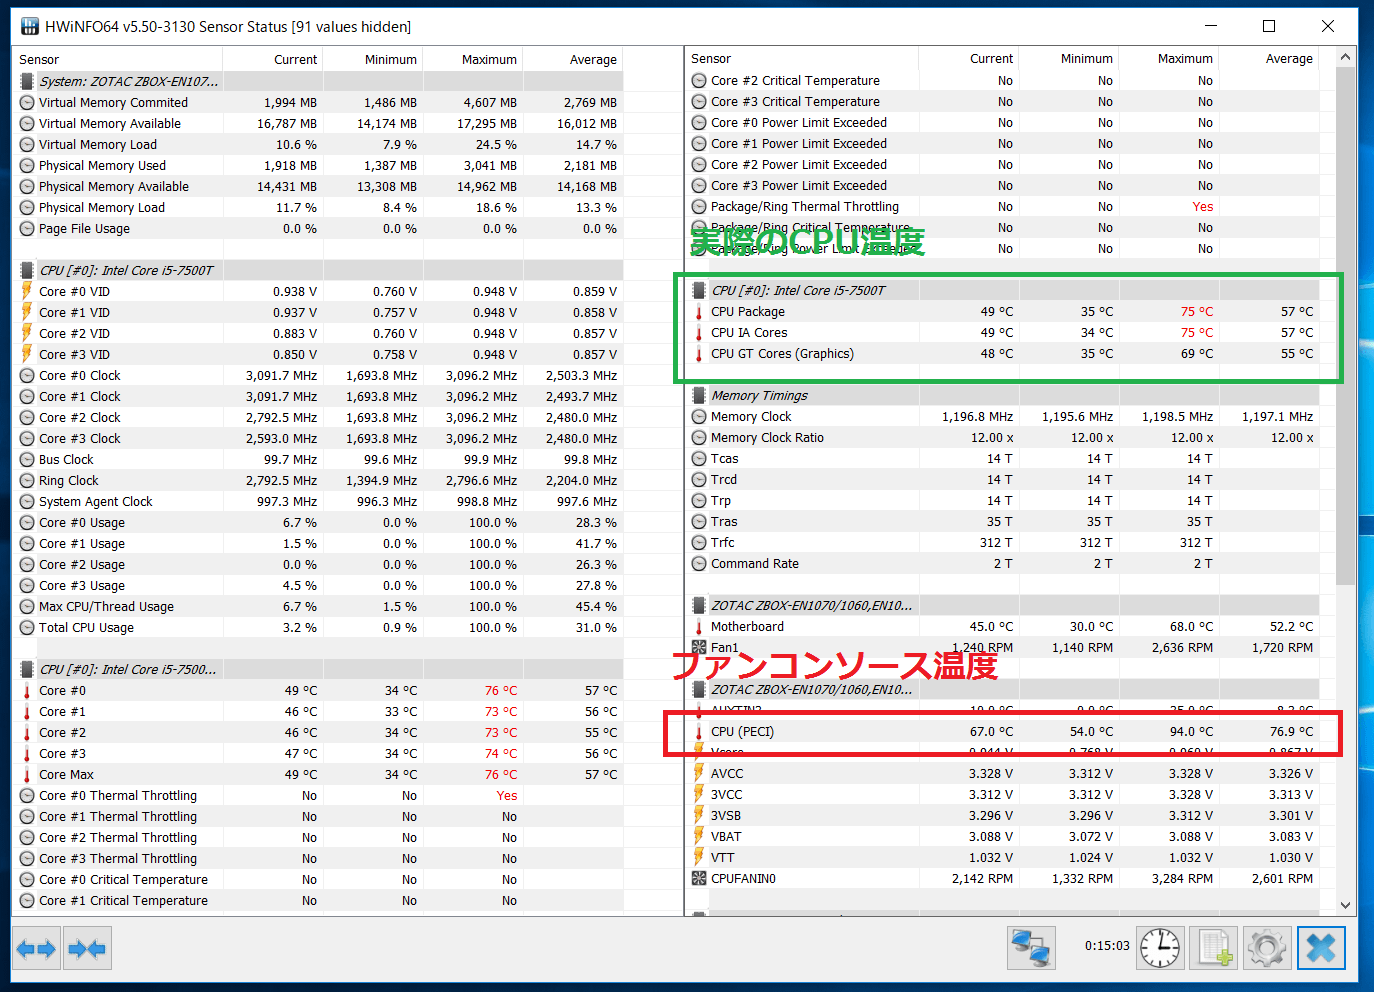Select the System Agent Clock row
Viewport: 1374px width, 992px height.
point(318,501)
